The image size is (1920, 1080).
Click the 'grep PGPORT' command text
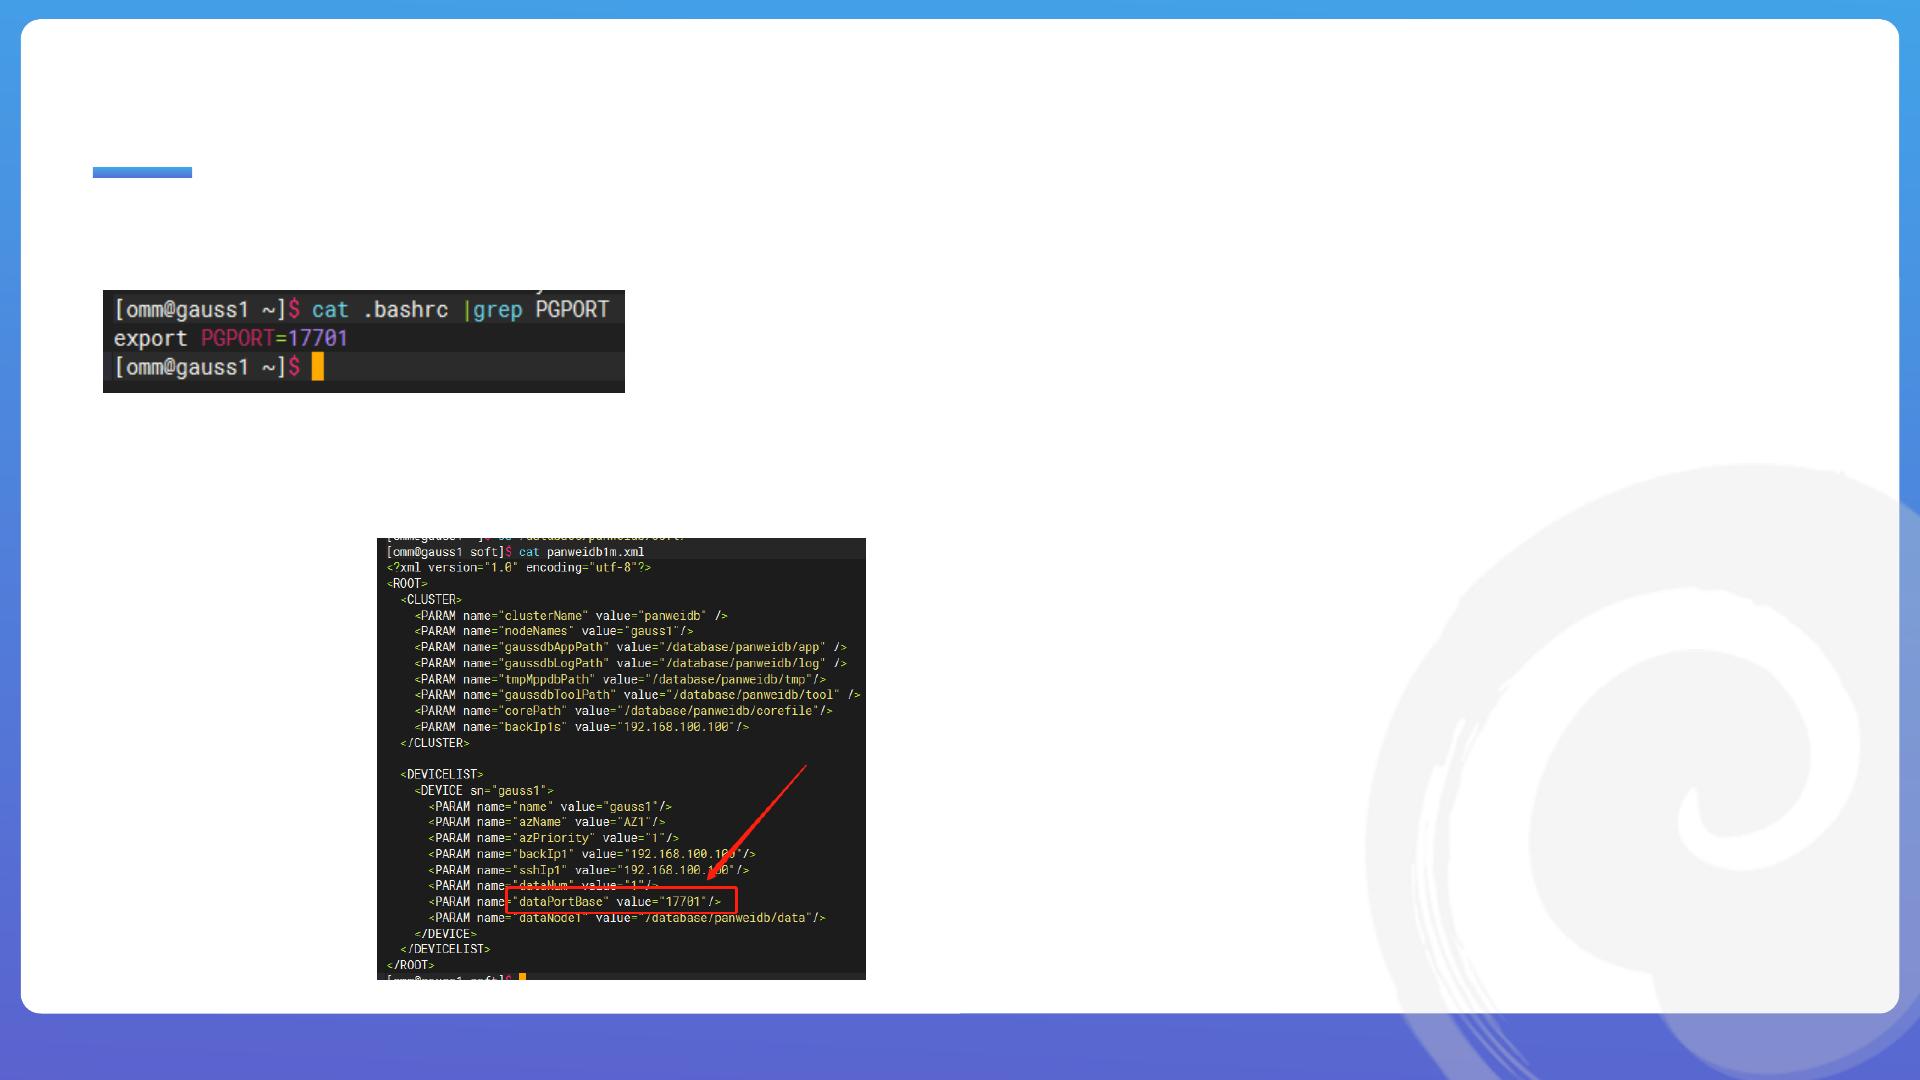coord(541,310)
